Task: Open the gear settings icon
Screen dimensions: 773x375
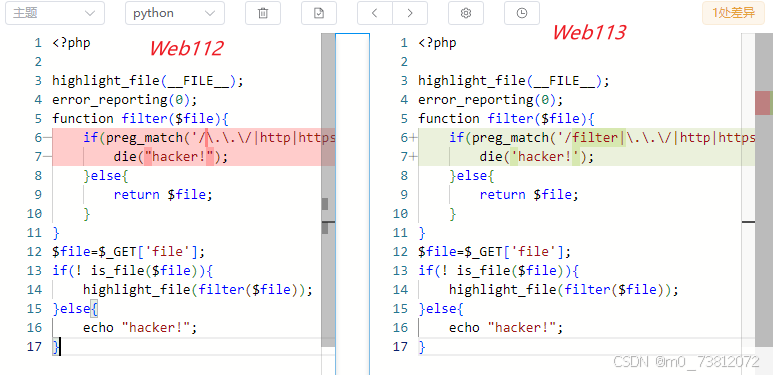Action: tap(466, 13)
